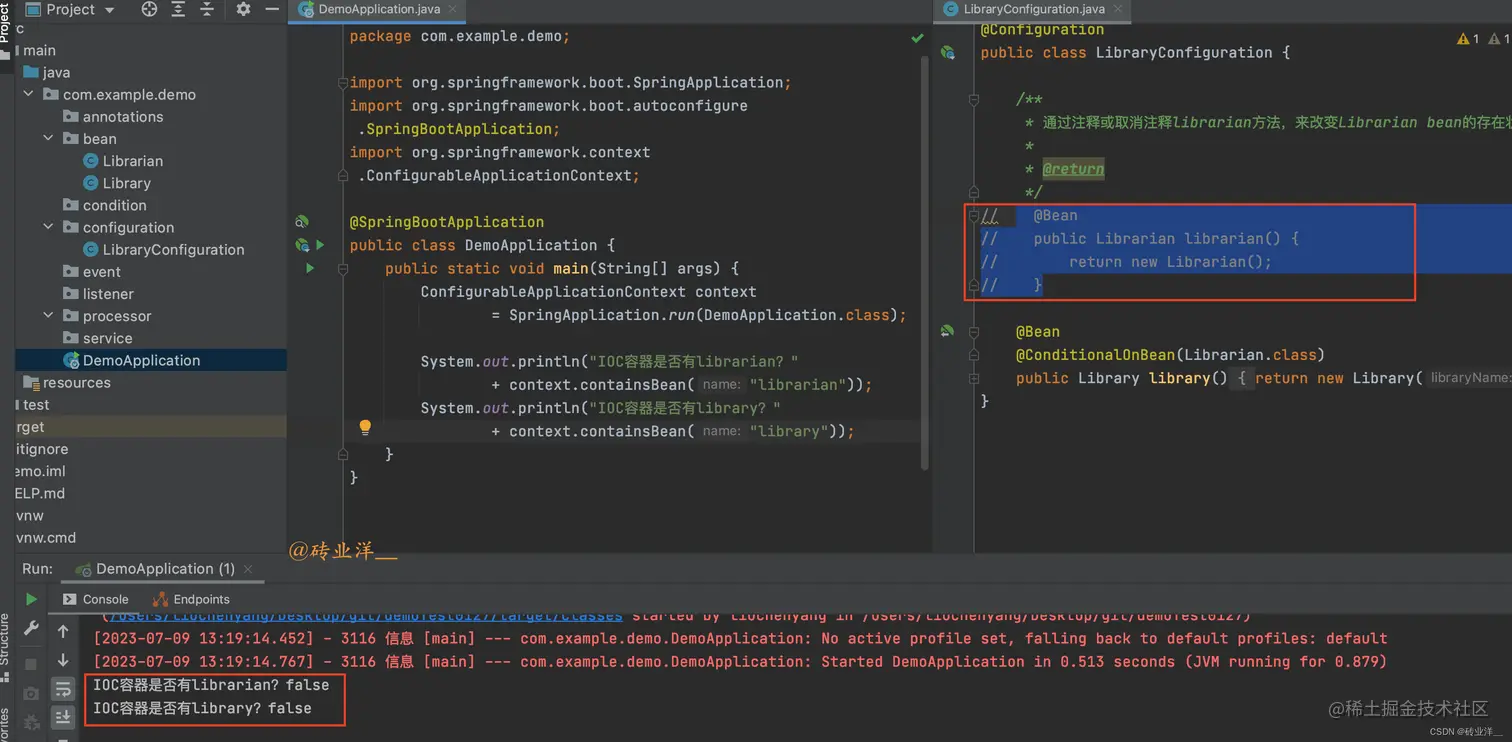1512x742 pixels.
Task: Open the Structure side tool window
Action: click(5, 645)
